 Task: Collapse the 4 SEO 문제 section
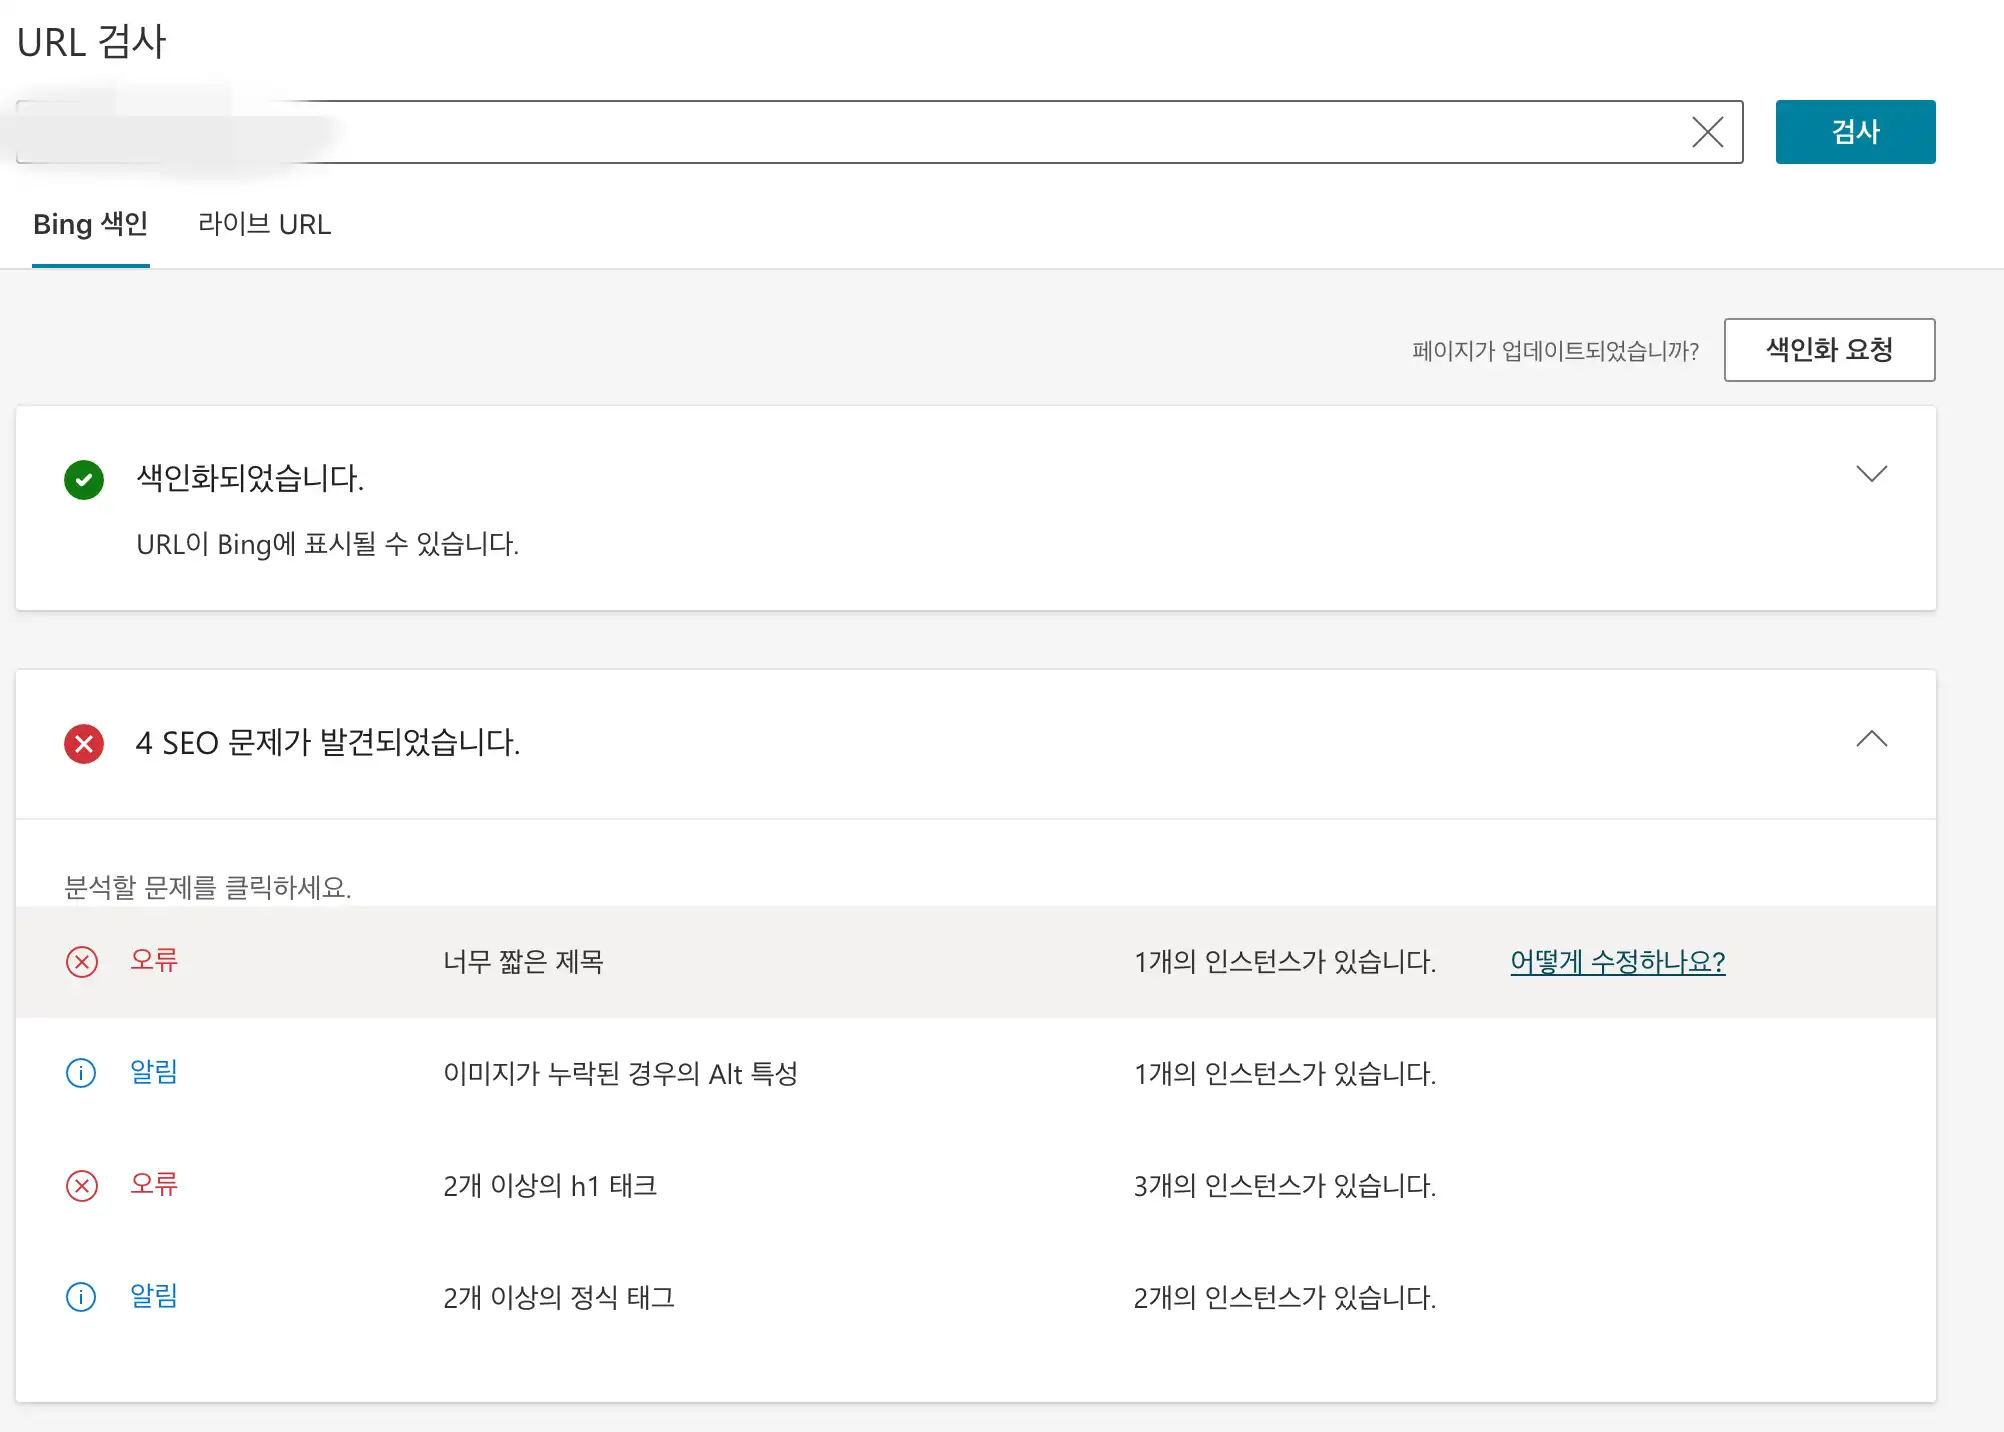pyautogui.click(x=1872, y=741)
